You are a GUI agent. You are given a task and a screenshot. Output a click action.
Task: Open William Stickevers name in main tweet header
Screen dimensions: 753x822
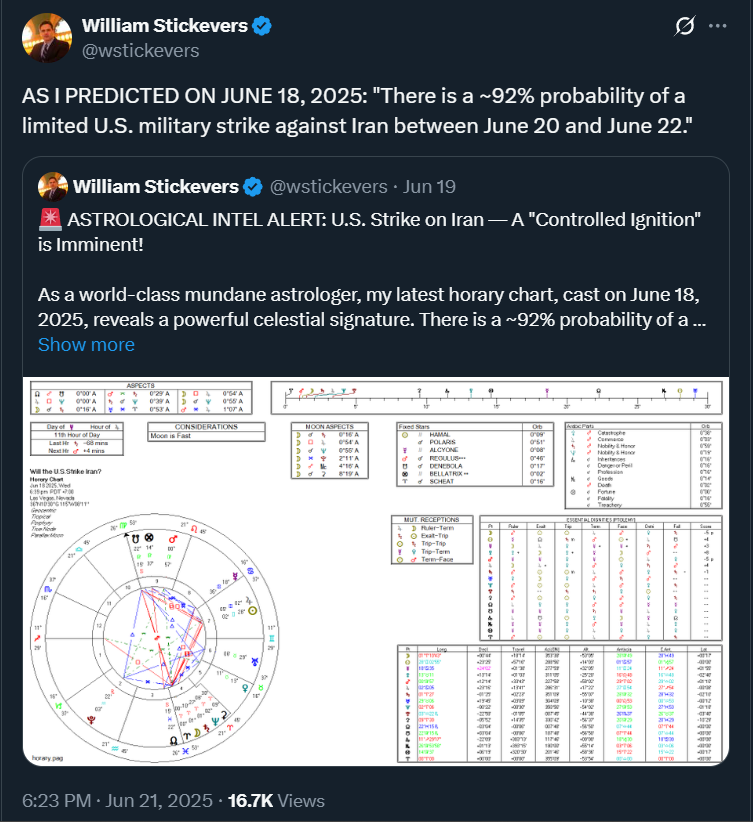tap(165, 26)
